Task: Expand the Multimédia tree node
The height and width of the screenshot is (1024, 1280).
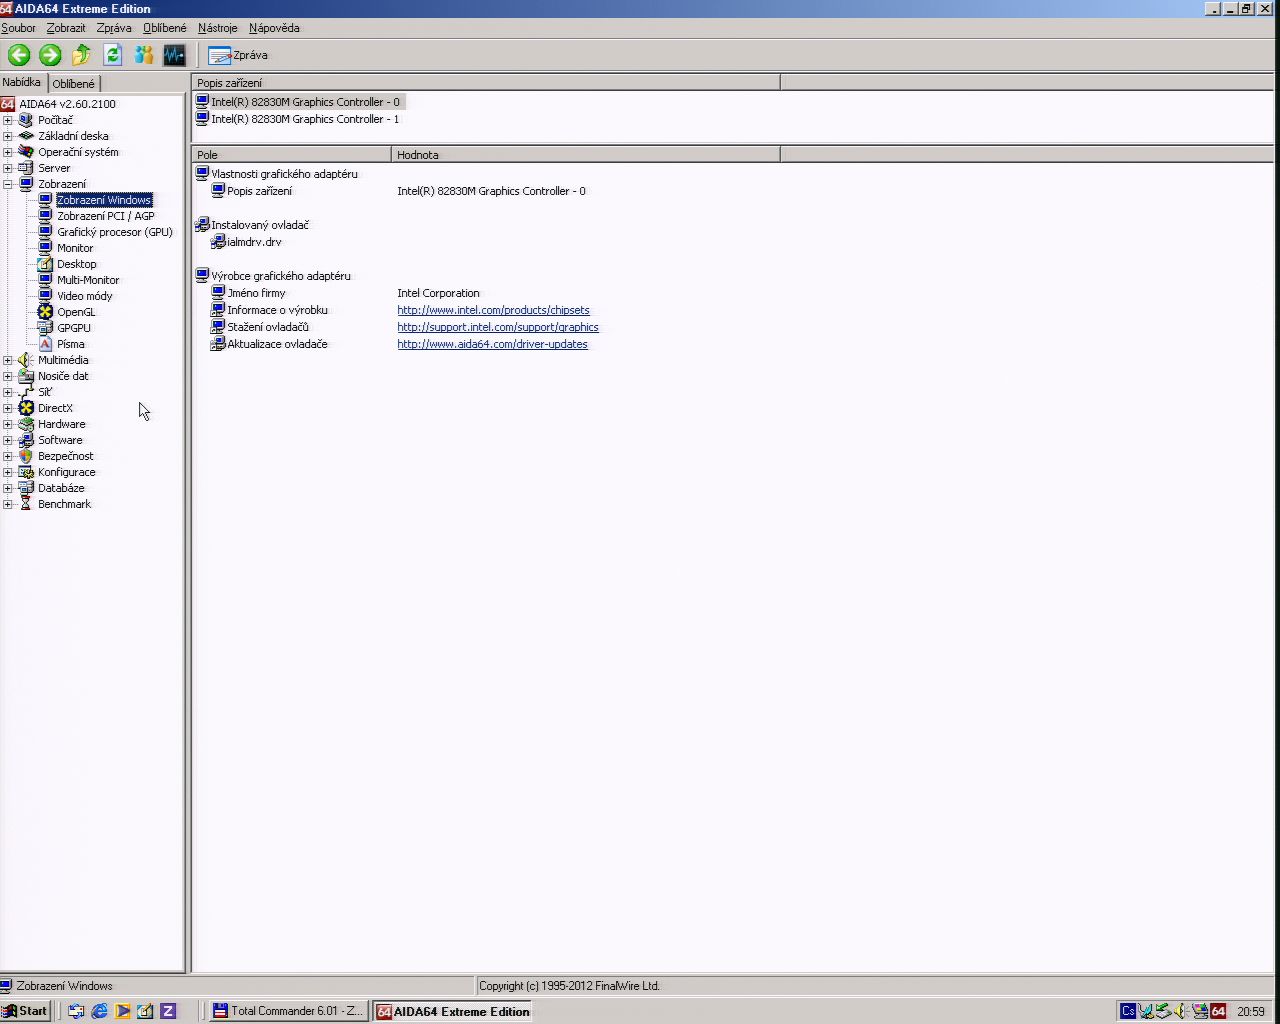Action: (x=8, y=360)
